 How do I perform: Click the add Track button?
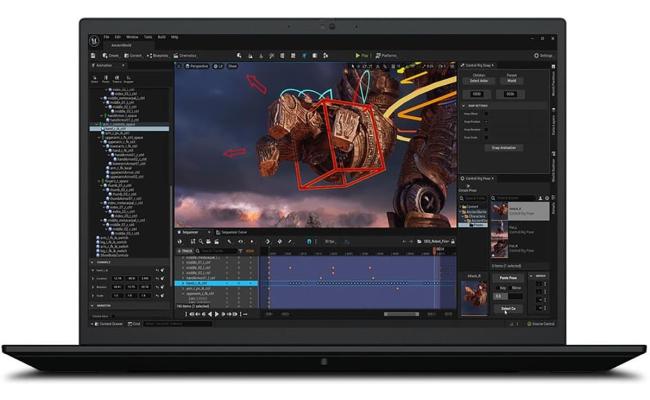[x=185, y=251]
